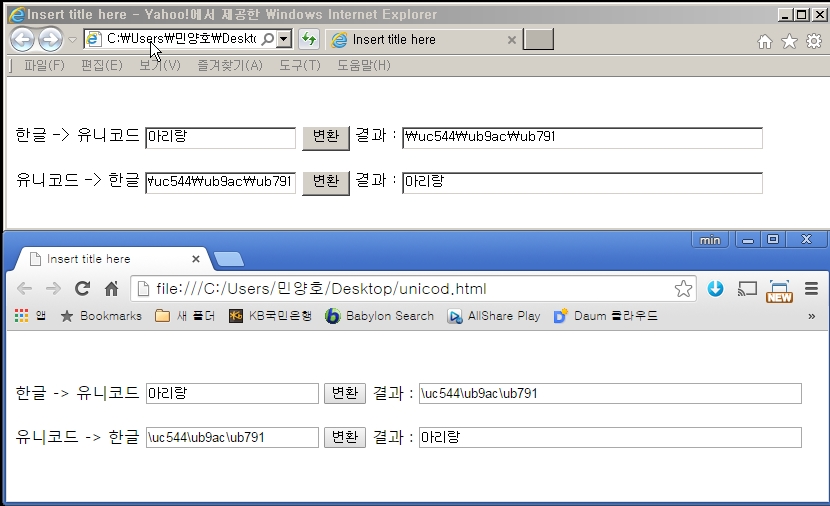This screenshot has width=830, height=506.
Task: Click 변환 button for 유니코드 -> 한글 in Chrome
Action: pyautogui.click(x=344, y=437)
